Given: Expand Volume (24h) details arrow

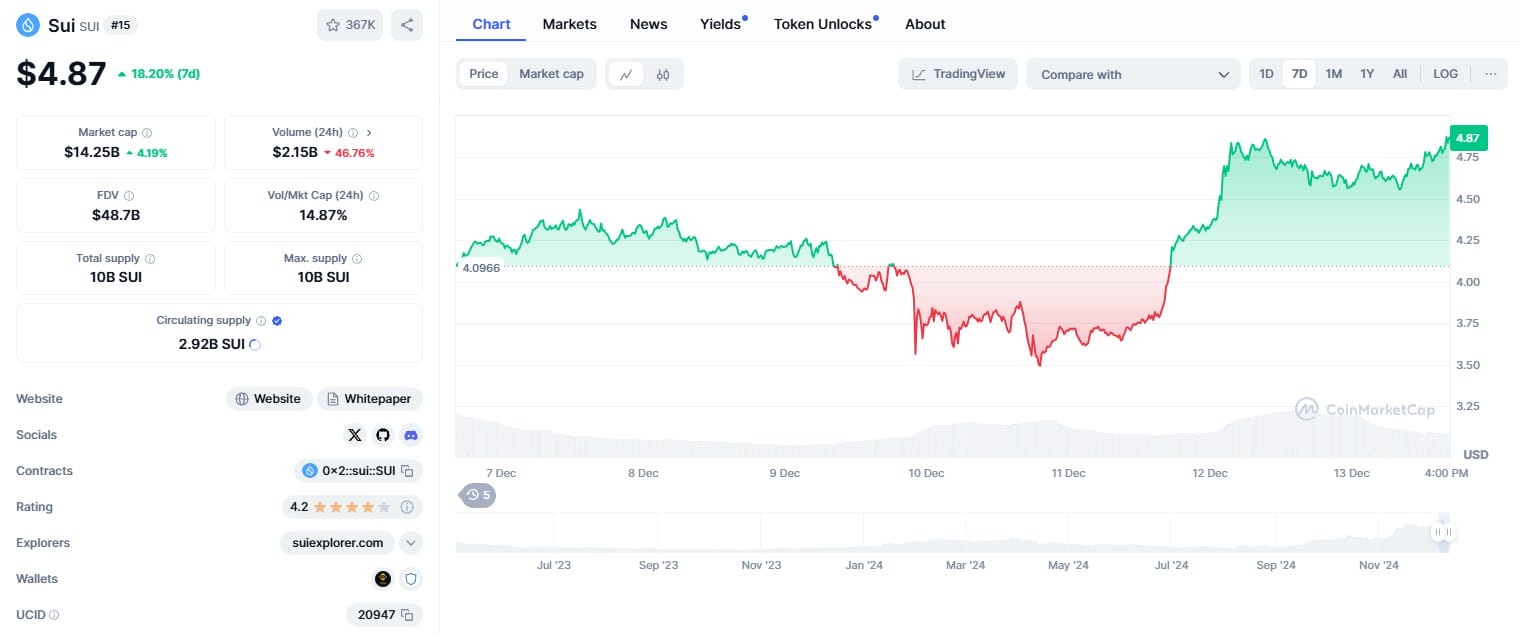Looking at the screenshot, I should (x=369, y=133).
